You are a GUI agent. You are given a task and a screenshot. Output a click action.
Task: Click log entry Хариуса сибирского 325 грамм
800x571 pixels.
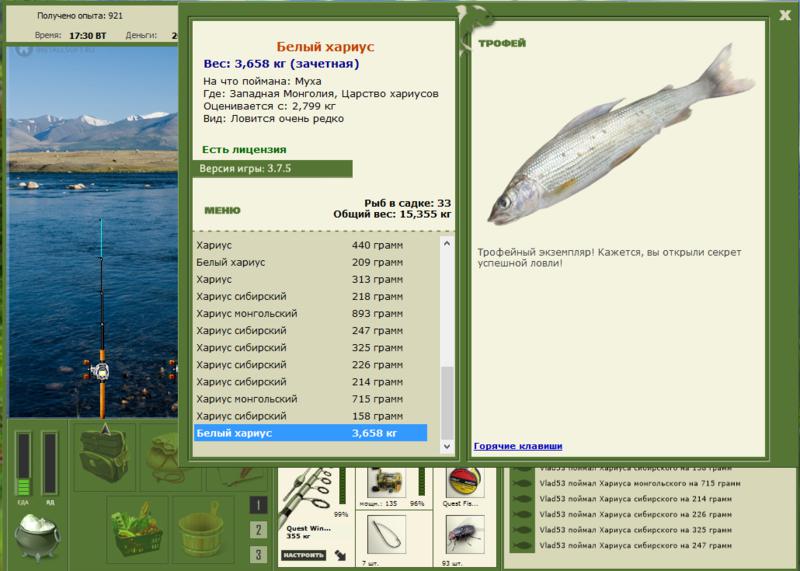pyautogui.click(x=636, y=530)
